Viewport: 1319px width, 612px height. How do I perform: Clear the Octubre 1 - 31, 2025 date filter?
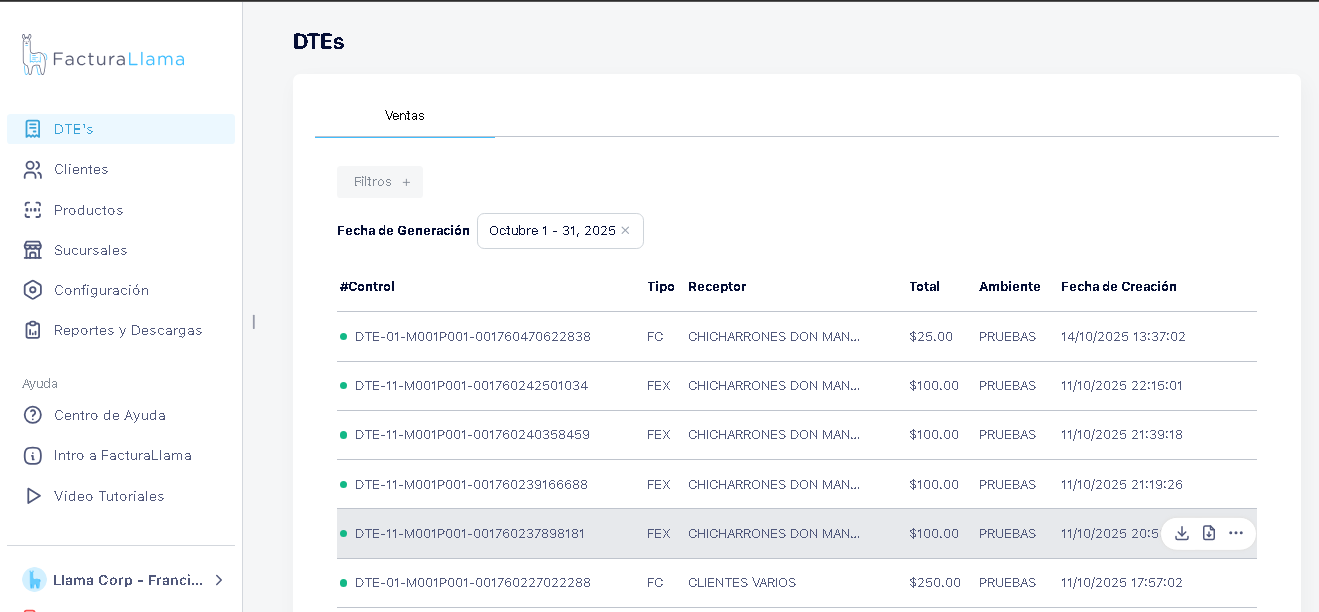[625, 231]
